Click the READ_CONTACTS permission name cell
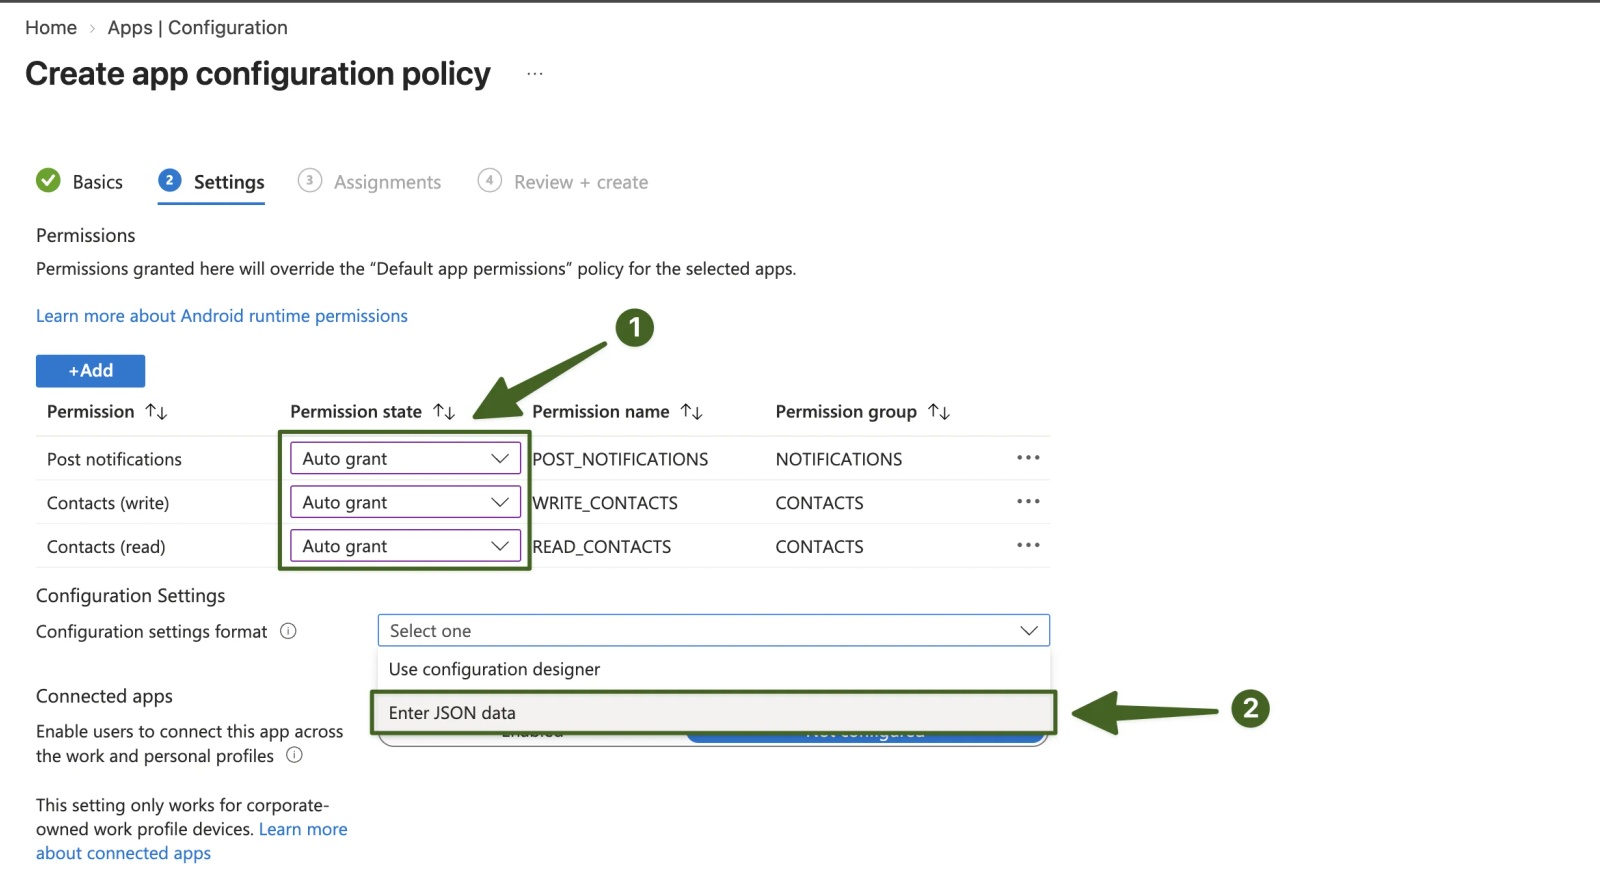Screen dimensions: 1600x894 coord(602,547)
